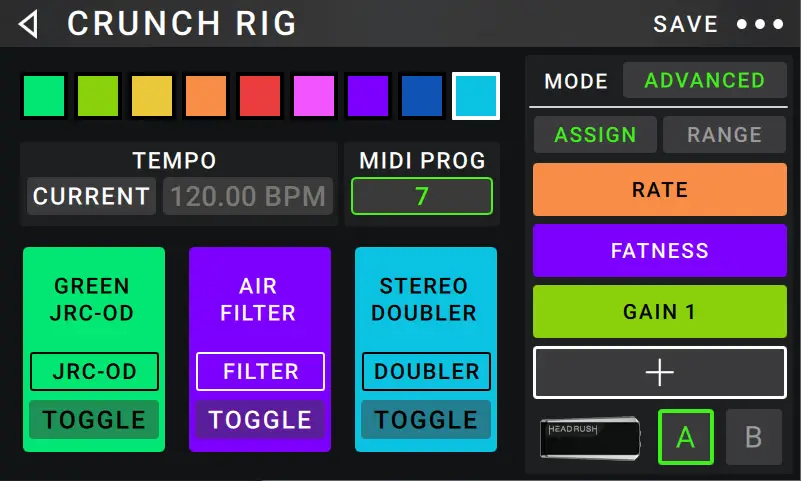Image resolution: width=801 pixels, height=481 pixels.
Task: Open the DOUBLER assignment selector
Action: (426, 371)
